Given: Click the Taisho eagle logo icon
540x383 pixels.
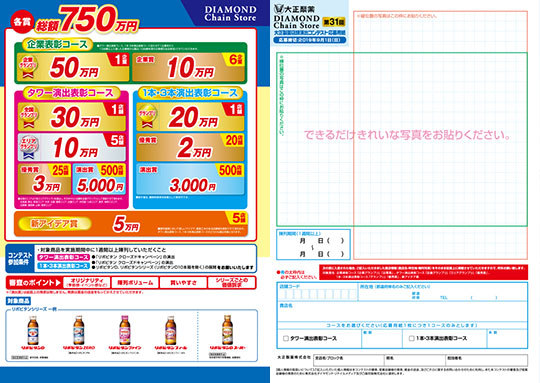Looking at the screenshot, I should point(278,8).
